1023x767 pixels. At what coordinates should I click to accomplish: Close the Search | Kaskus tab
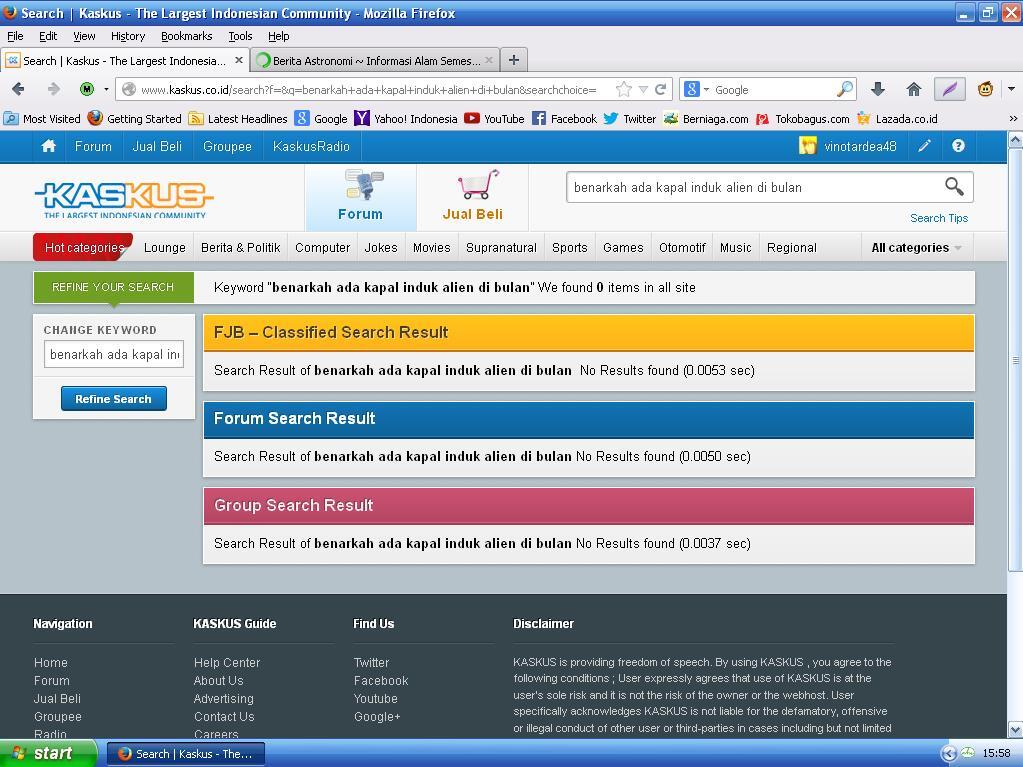point(239,60)
